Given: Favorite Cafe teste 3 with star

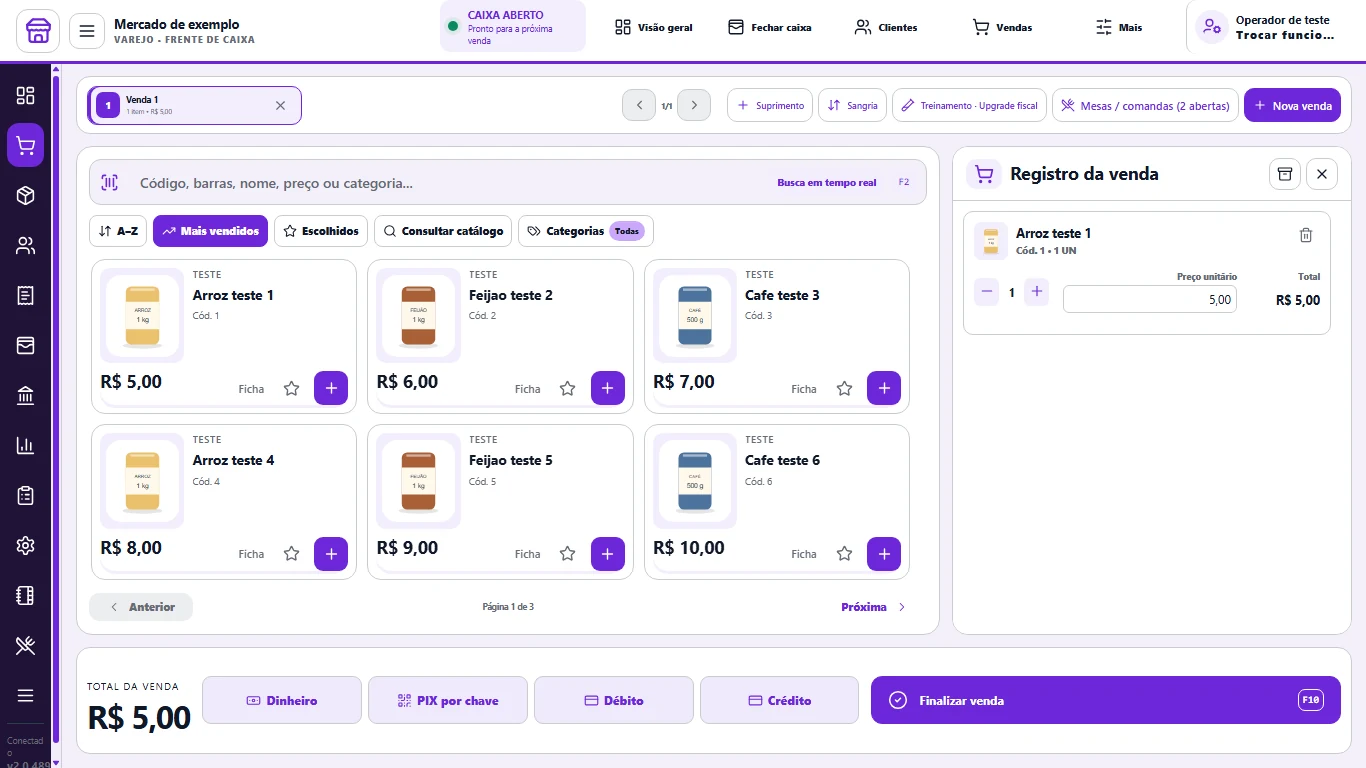Looking at the screenshot, I should (x=844, y=388).
